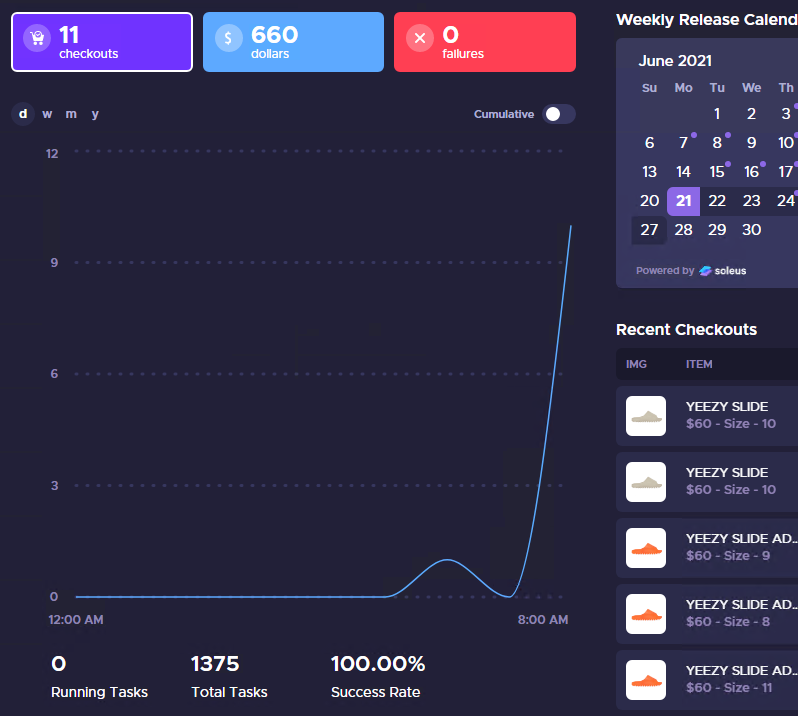Screen dimensions: 798x716
Task: Click the shopping cart icon in checkouts card
Action: click(x=37, y=38)
